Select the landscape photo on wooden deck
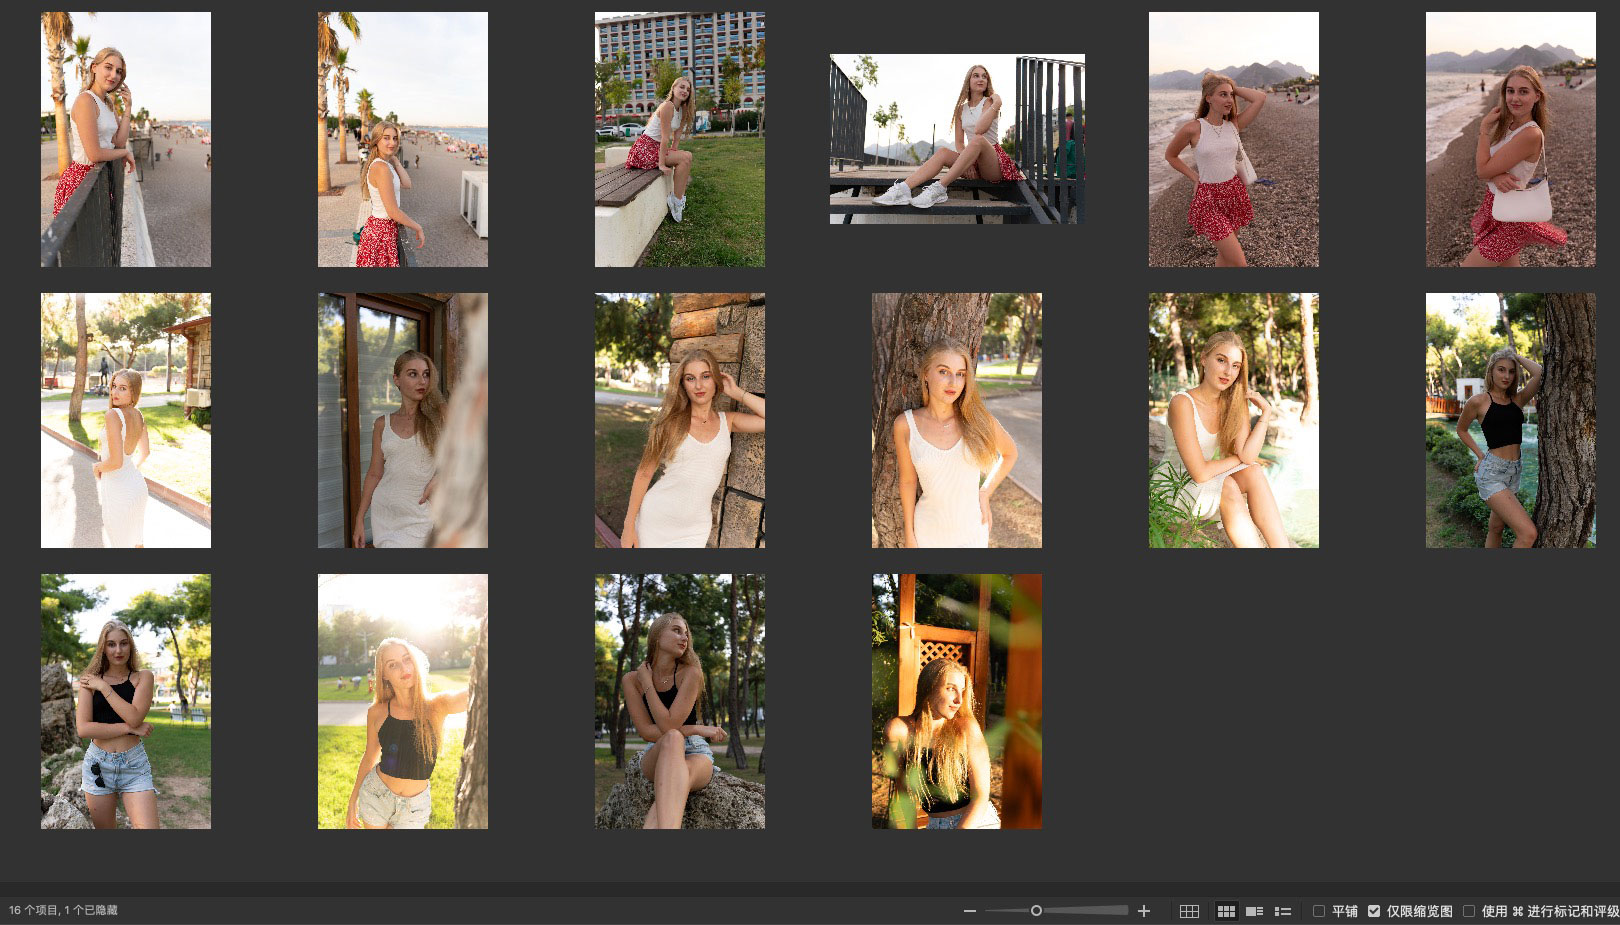 coord(957,139)
